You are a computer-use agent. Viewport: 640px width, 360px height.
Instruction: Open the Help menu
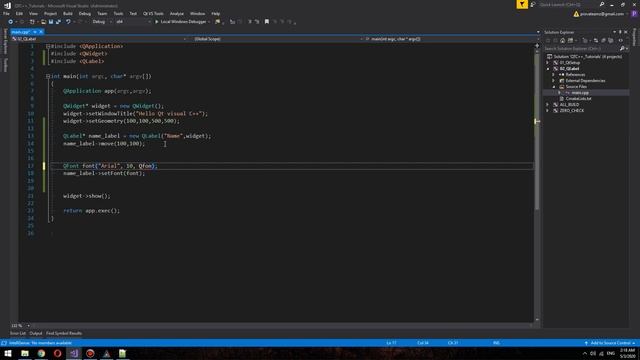(x=216, y=13)
